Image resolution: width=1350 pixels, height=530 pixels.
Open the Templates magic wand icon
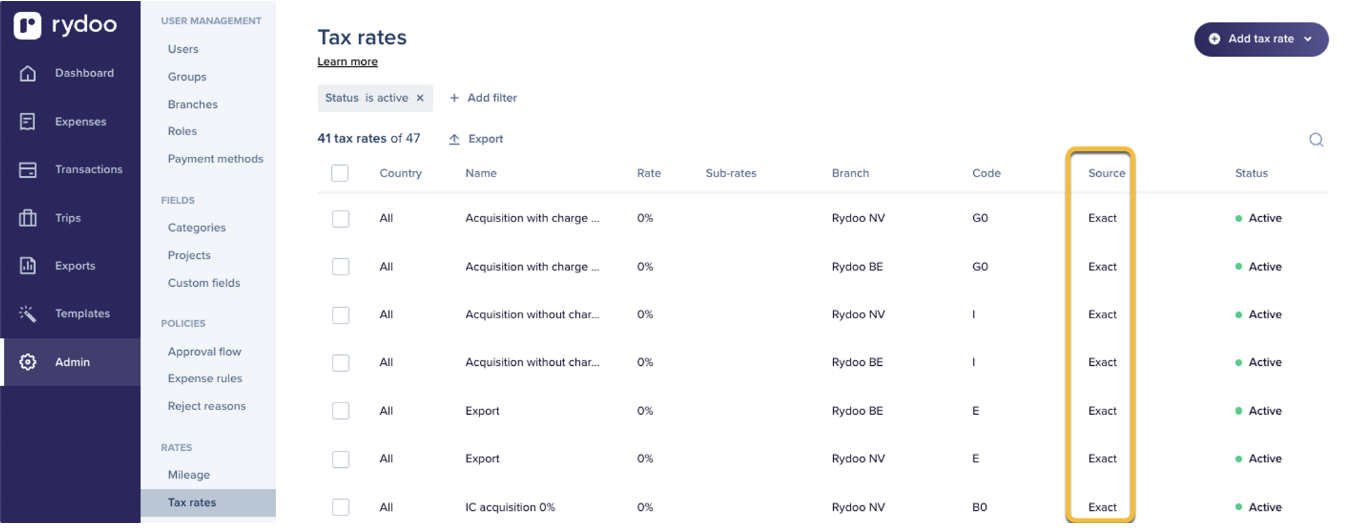point(28,314)
